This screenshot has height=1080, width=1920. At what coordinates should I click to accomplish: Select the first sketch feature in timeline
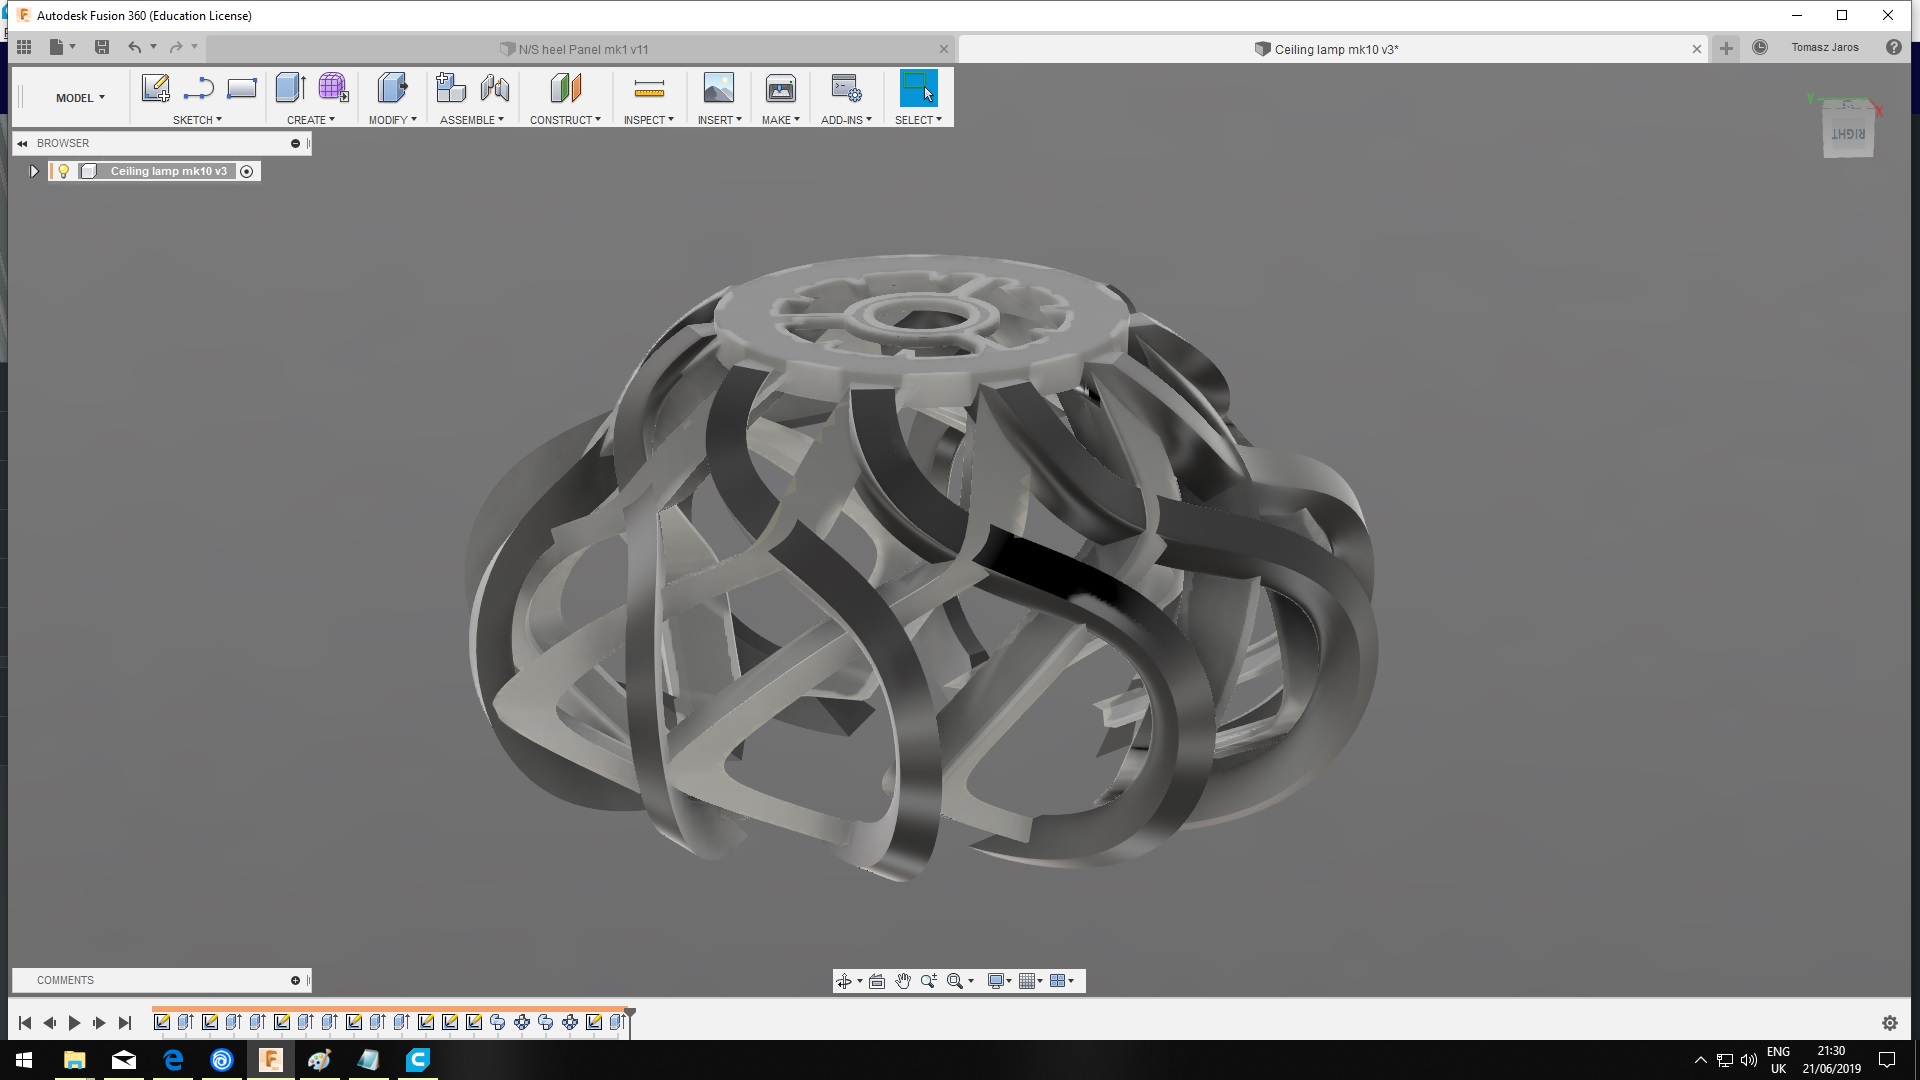[162, 1022]
